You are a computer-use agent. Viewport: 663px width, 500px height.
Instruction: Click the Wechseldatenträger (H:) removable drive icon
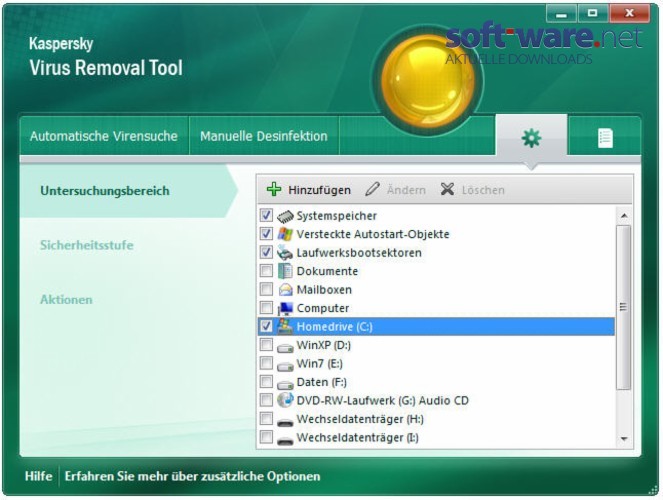tap(285, 422)
